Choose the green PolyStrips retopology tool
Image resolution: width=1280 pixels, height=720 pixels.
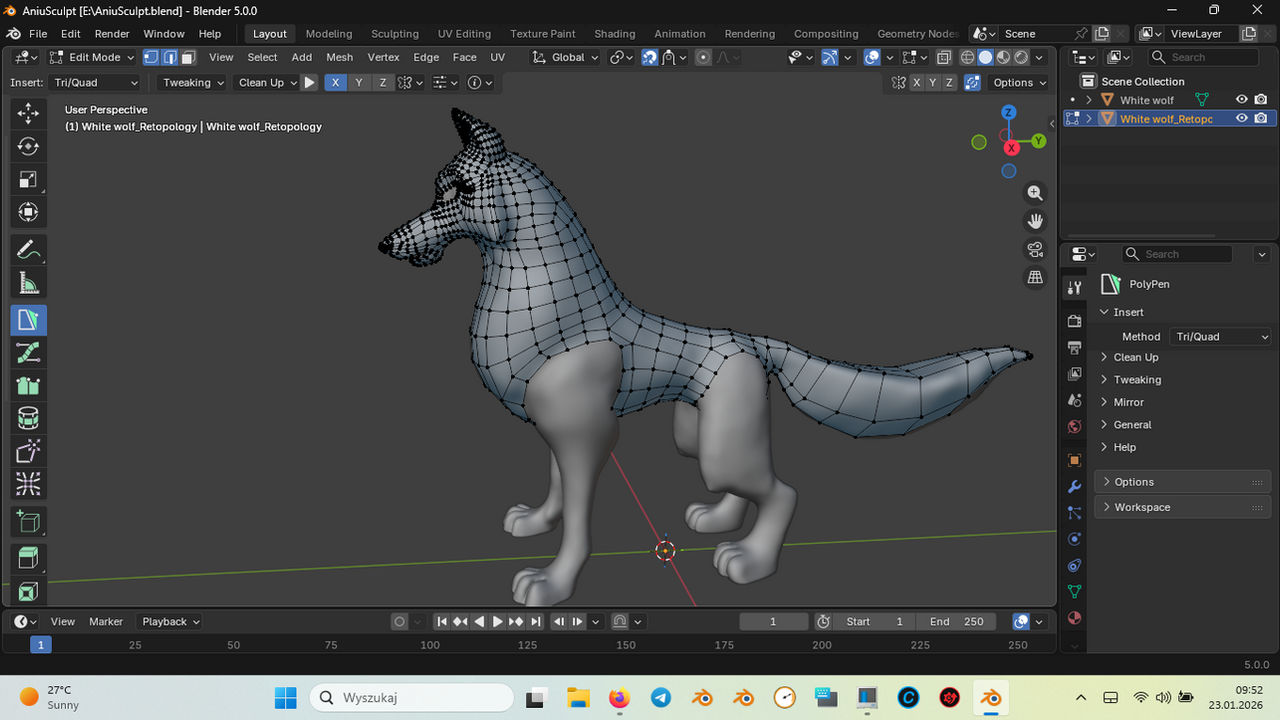(x=28, y=352)
